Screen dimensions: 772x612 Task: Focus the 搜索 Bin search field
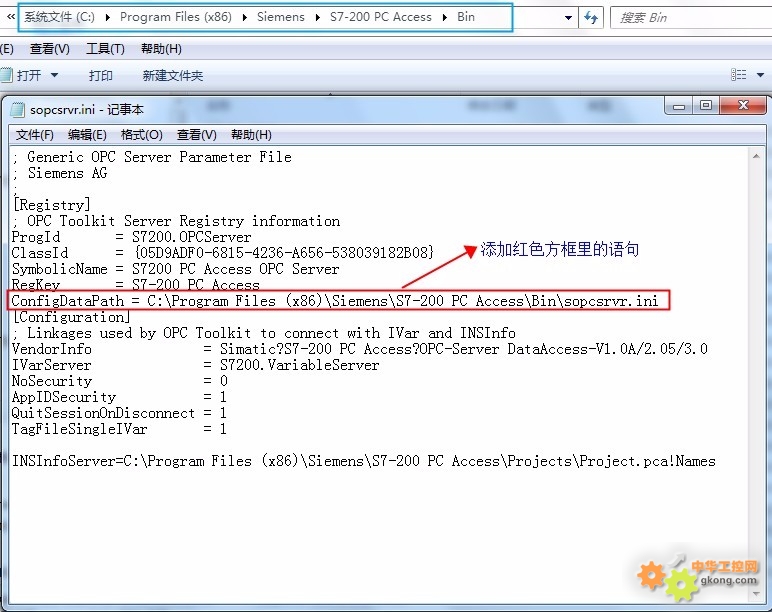690,18
